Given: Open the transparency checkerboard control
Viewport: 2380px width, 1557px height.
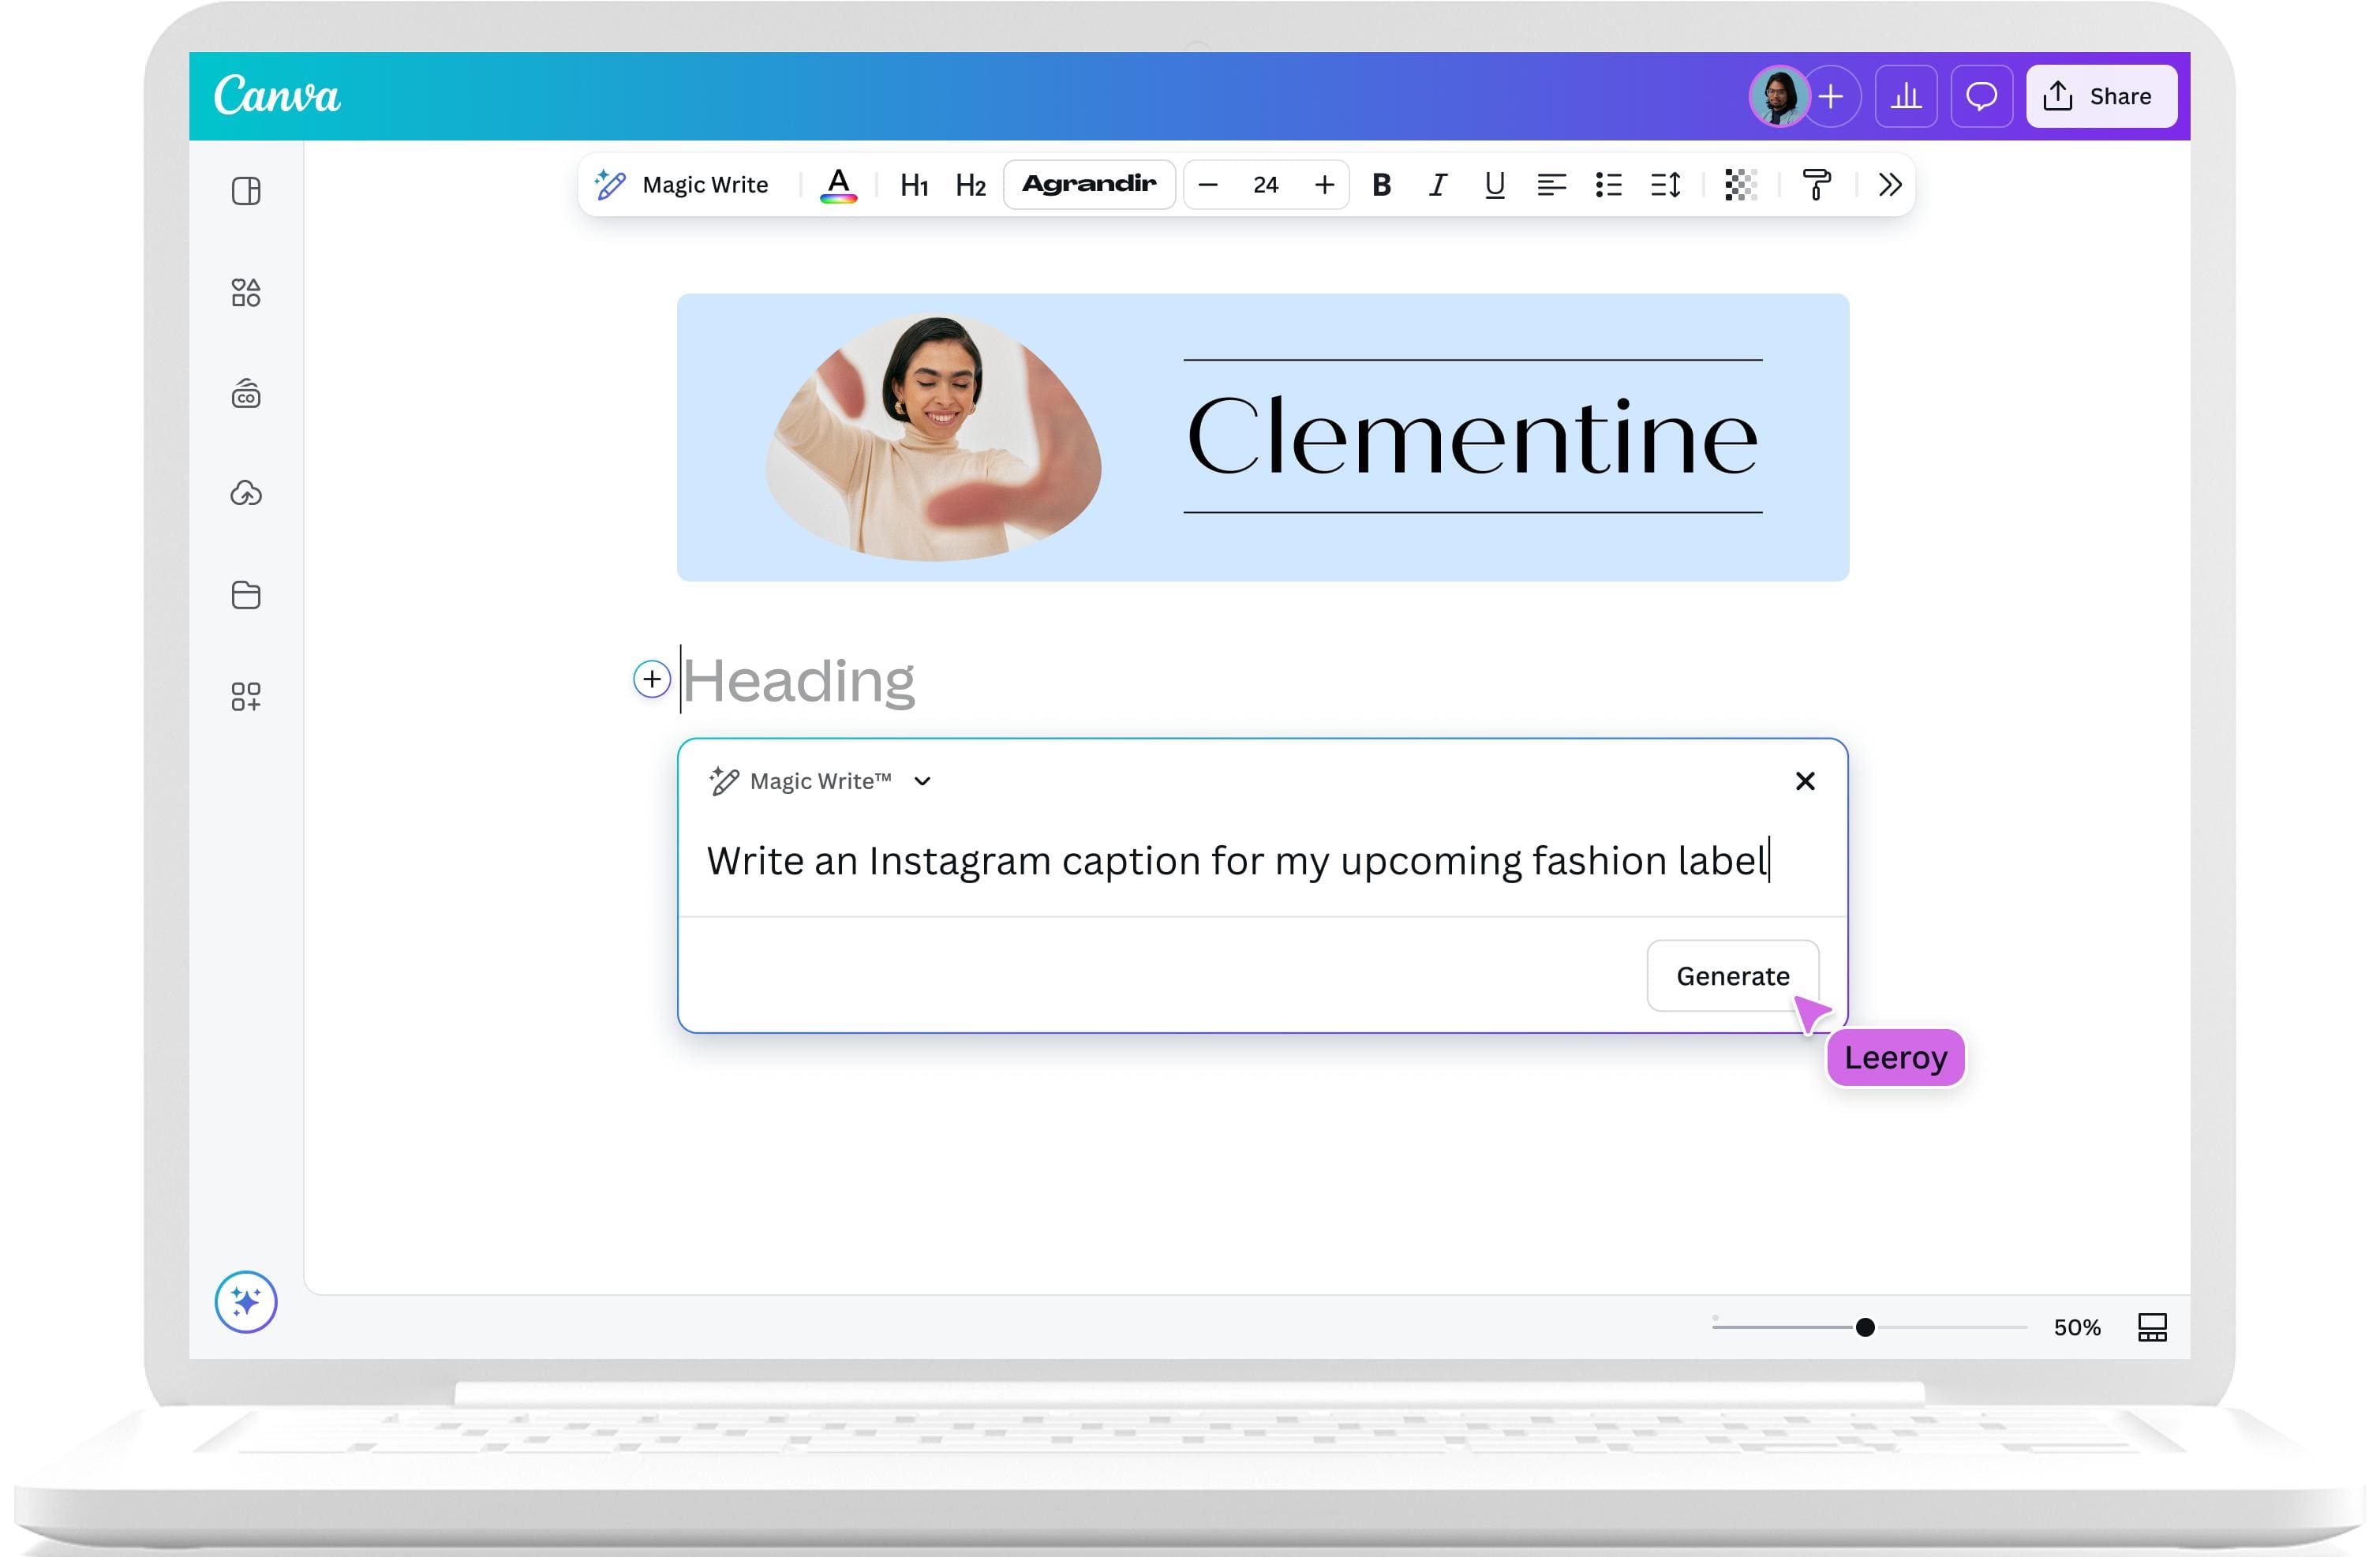Looking at the screenshot, I should (x=1741, y=185).
